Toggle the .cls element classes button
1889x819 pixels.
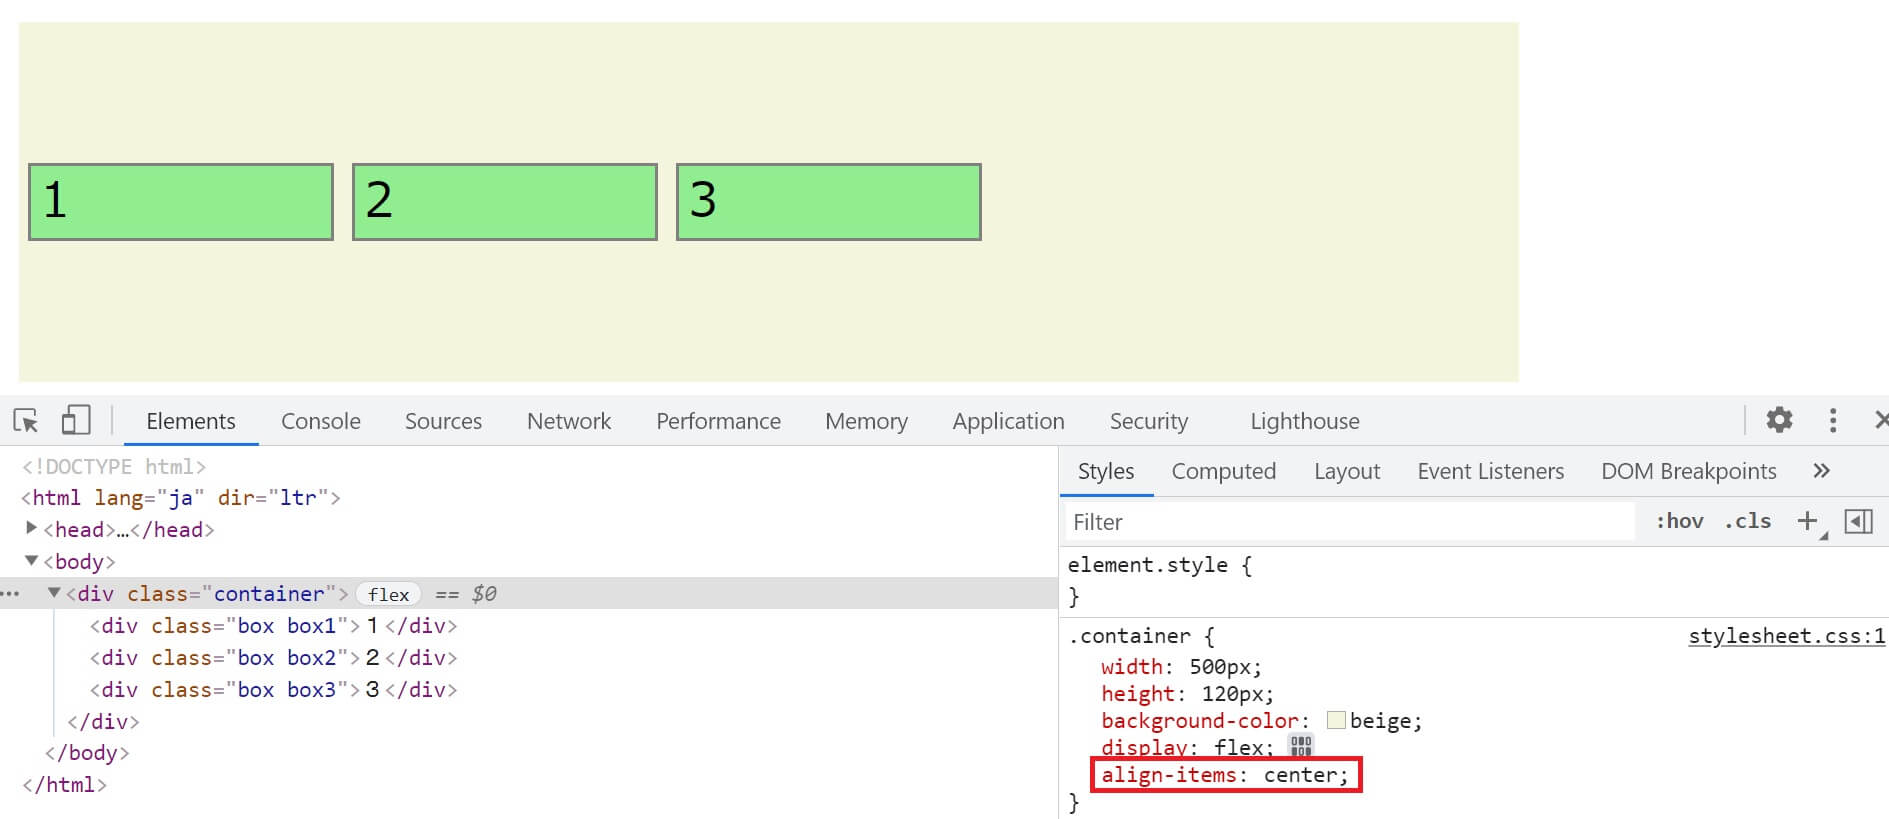coord(1747,521)
